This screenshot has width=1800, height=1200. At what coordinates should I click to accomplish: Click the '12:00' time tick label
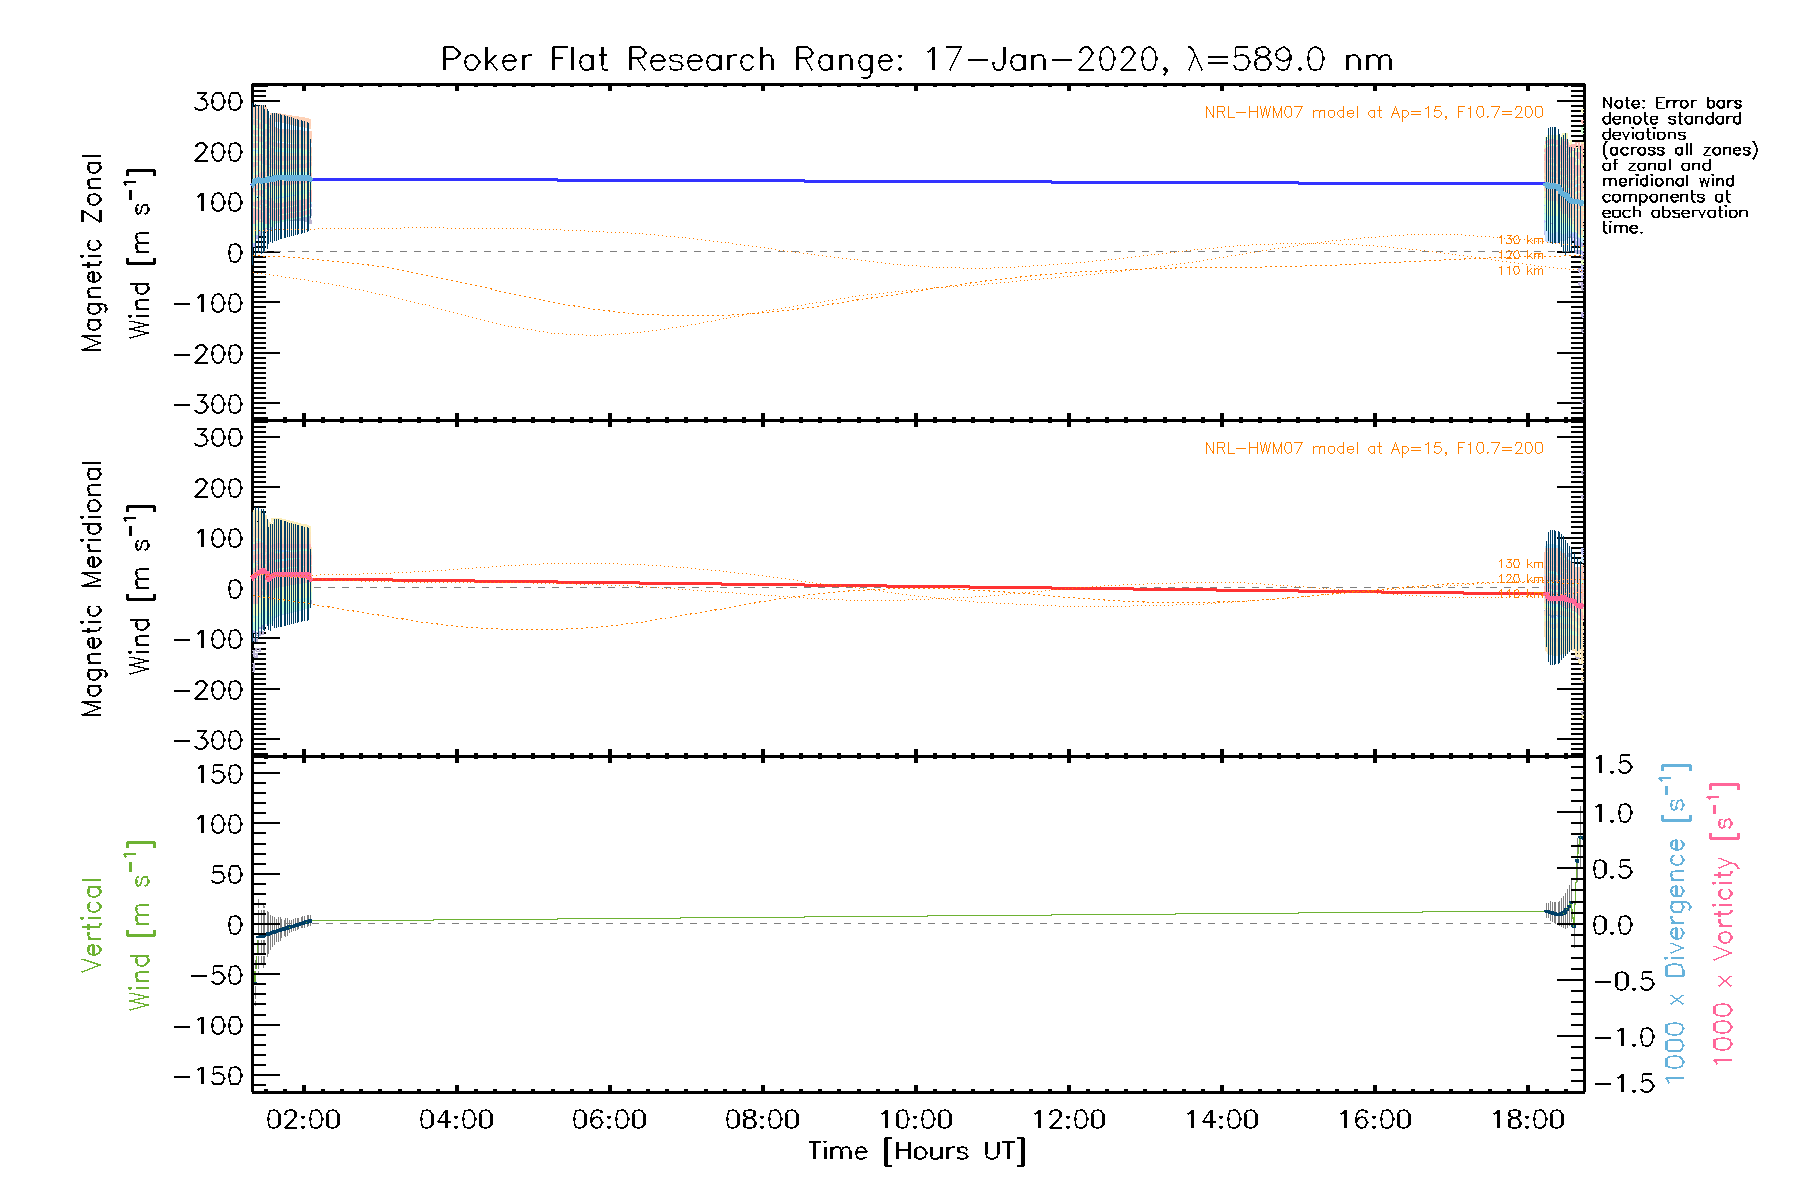coord(1068,1120)
